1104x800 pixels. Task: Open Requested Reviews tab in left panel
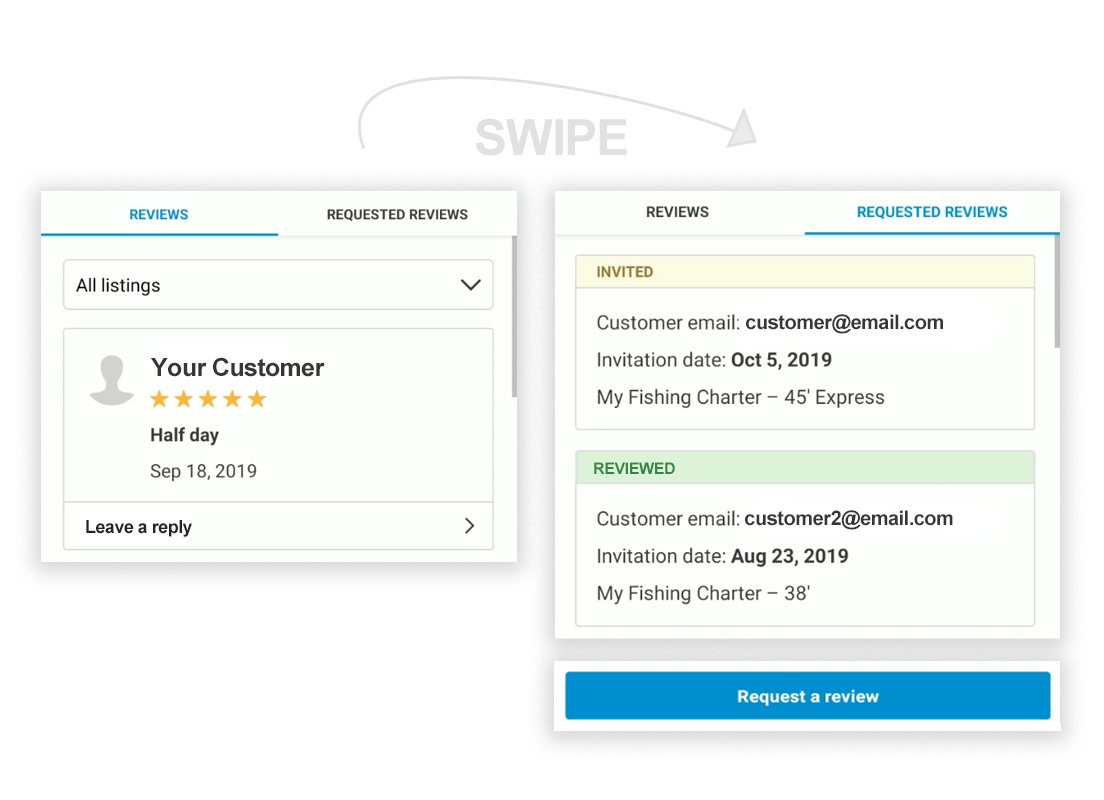click(x=397, y=214)
